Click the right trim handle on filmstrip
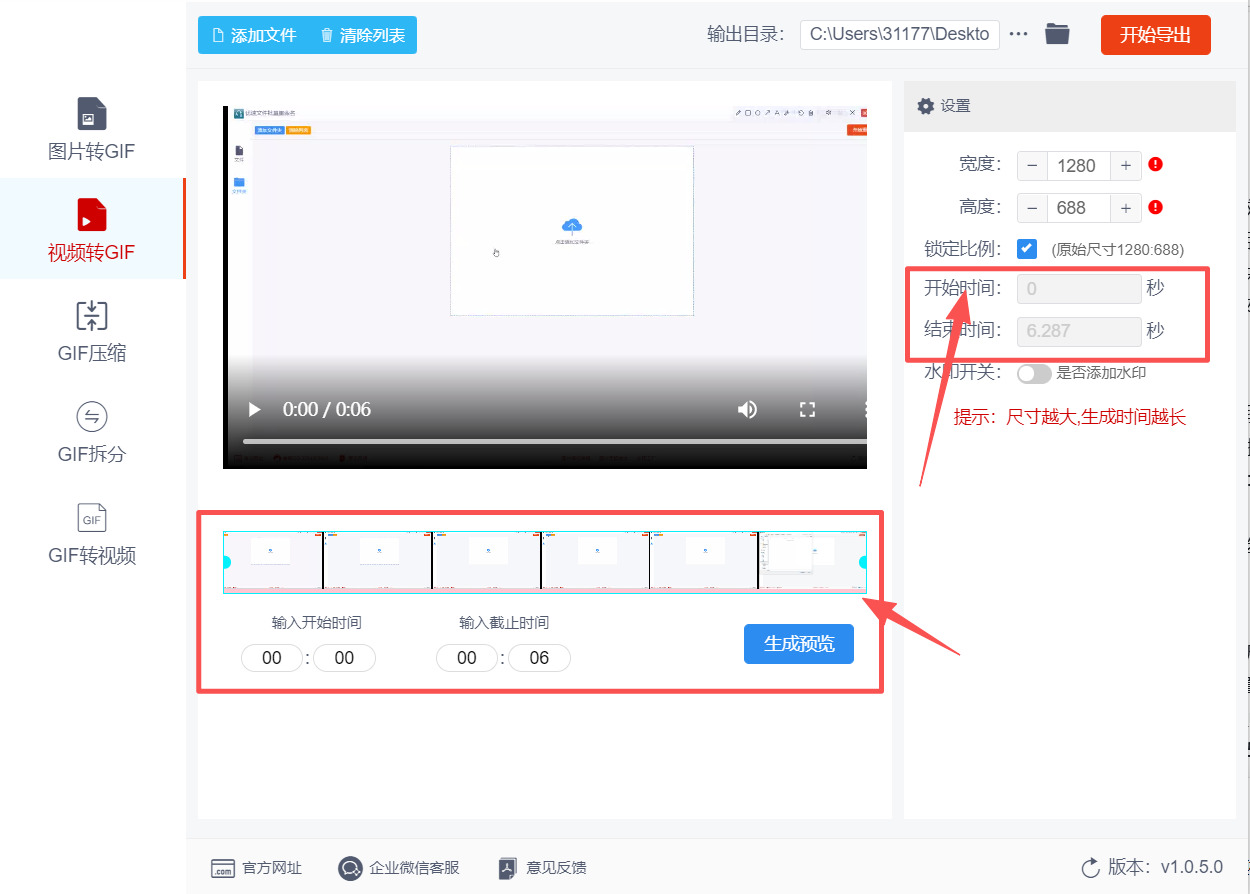The image size is (1250, 894). pyautogui.click(x=863, y=562)
